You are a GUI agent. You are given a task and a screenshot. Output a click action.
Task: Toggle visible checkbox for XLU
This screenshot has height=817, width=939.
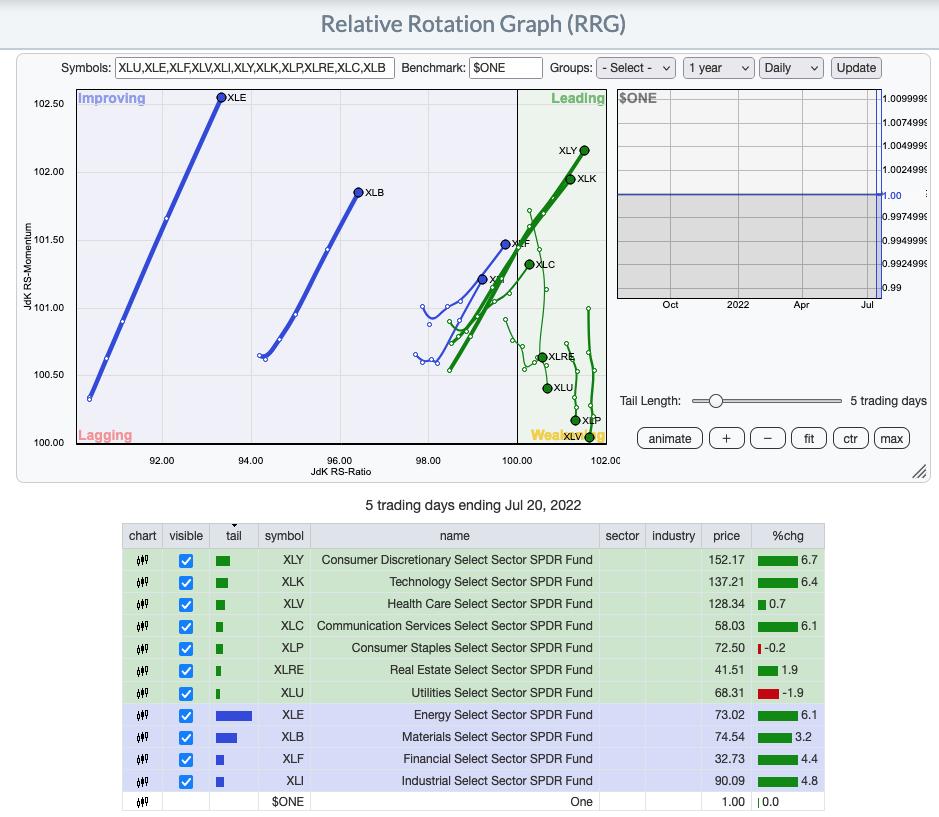(186, 694)
